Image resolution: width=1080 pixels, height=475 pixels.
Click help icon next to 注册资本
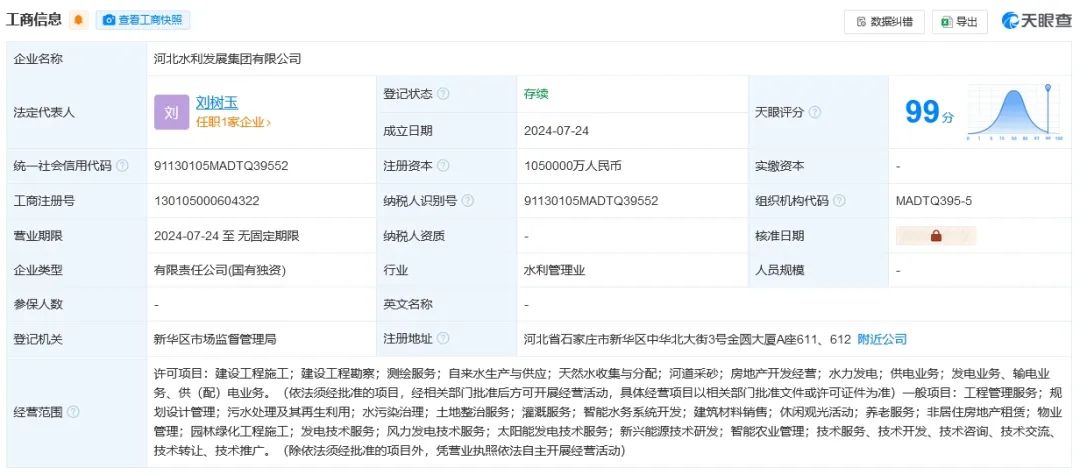click(x=443, y=166)
